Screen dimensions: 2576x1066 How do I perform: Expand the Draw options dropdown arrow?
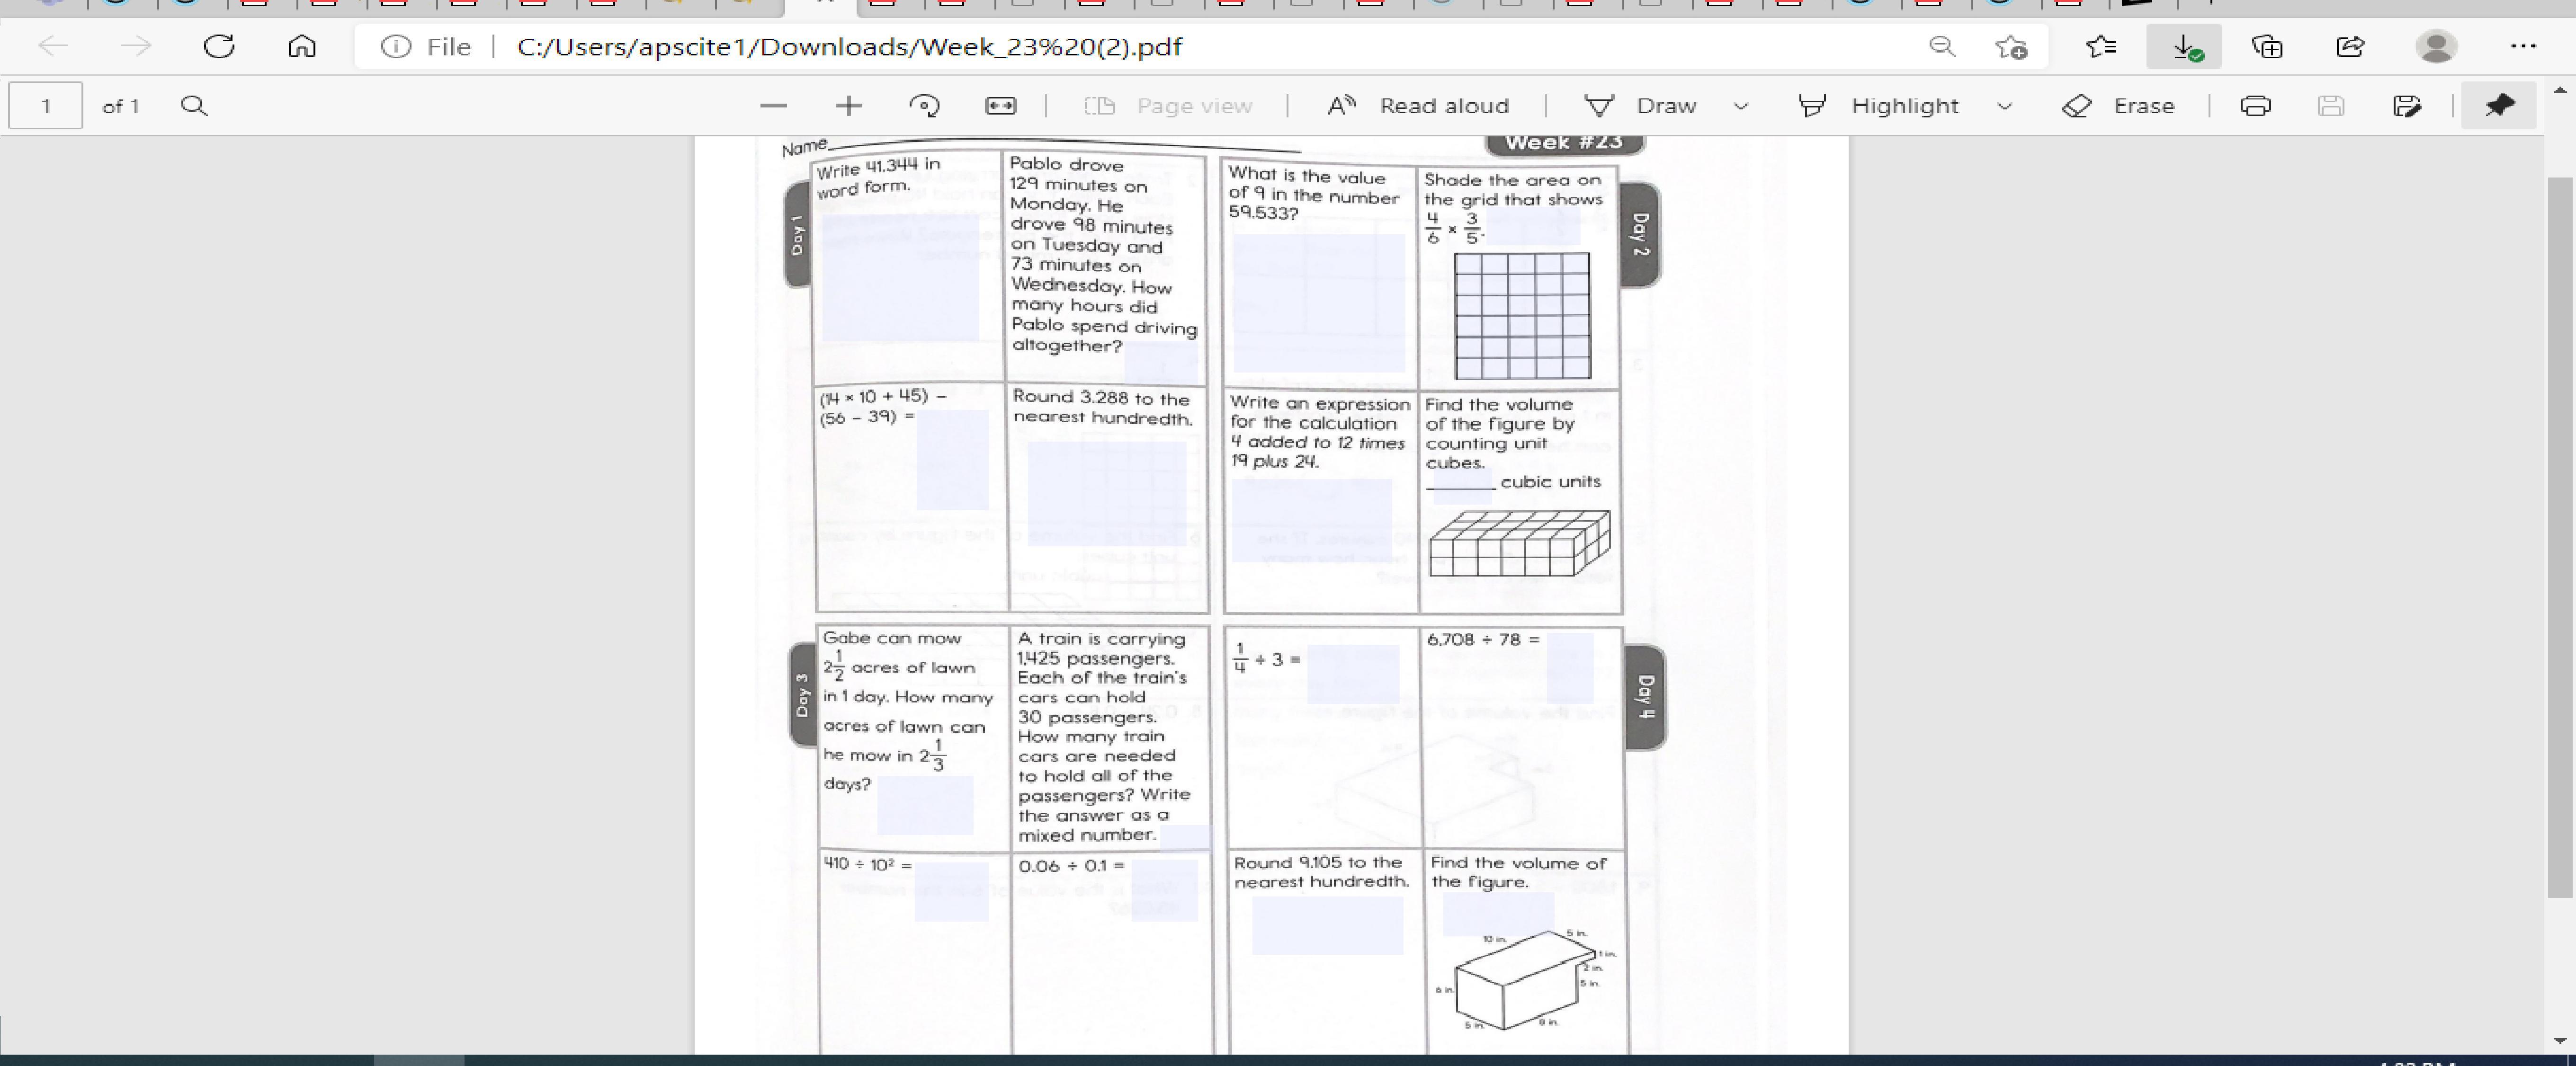[1741, 106]
